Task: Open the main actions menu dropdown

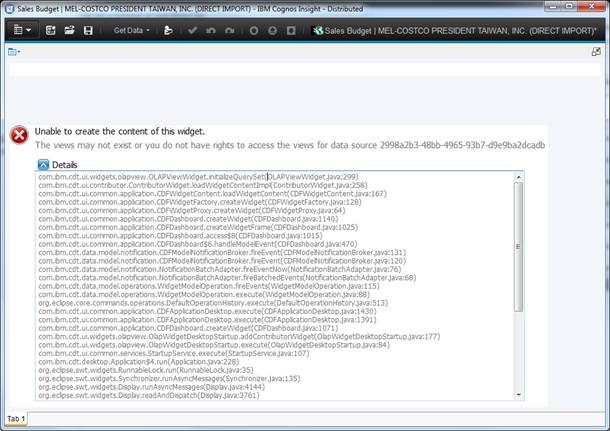Action: [22, 30]
